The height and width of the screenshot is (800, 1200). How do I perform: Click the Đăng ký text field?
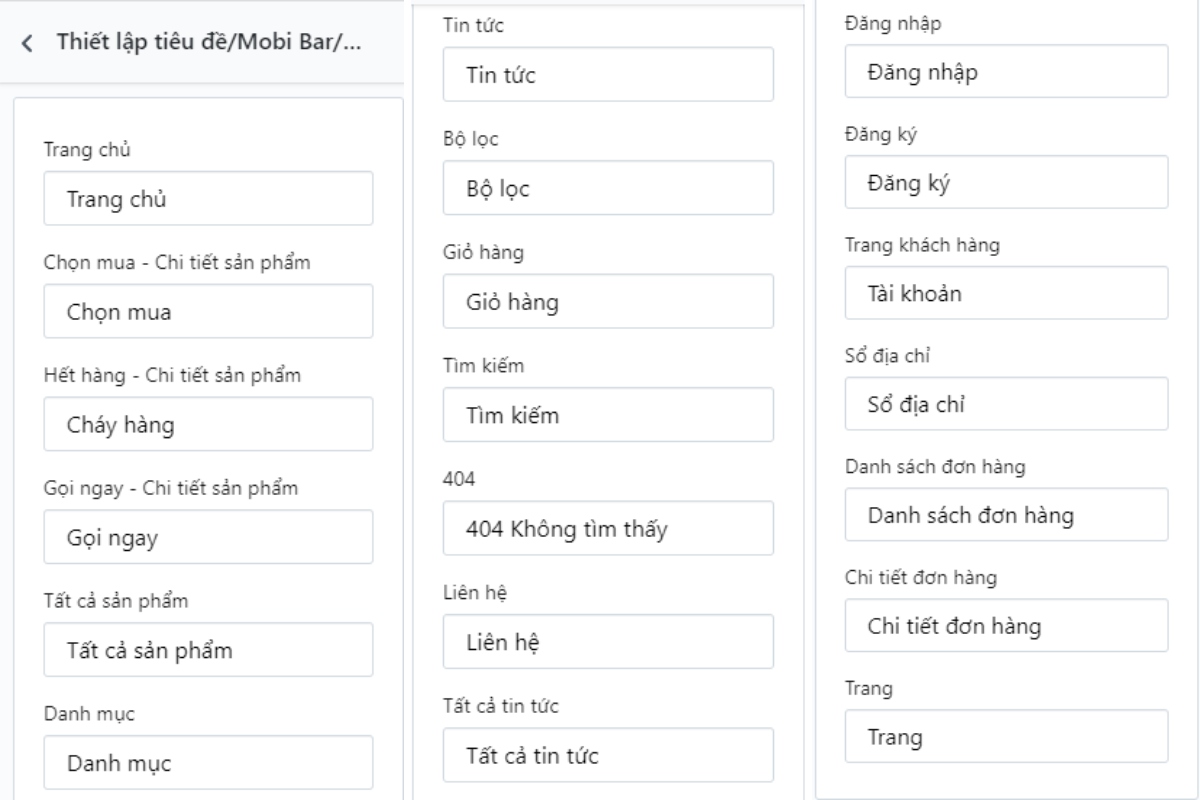click(1006, 182)
